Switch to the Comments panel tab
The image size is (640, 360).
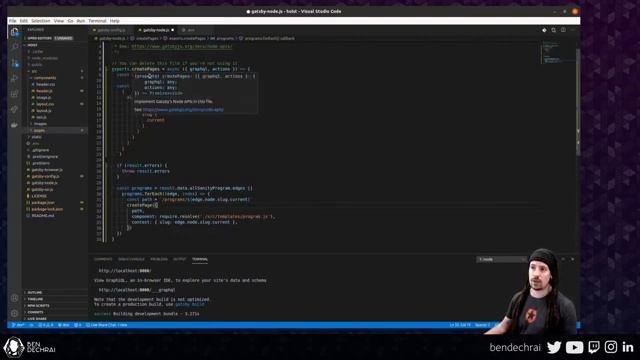103,259
